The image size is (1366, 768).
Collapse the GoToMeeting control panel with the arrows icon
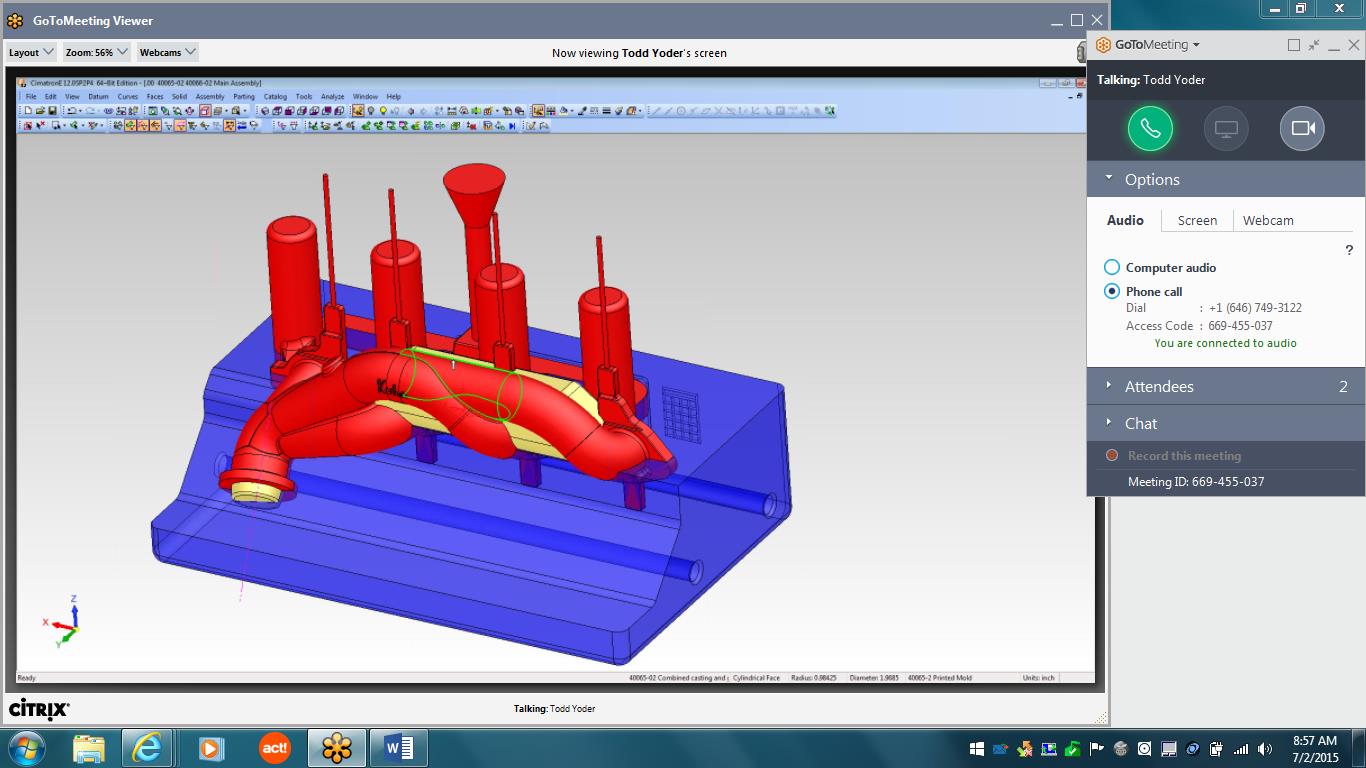1314,45
